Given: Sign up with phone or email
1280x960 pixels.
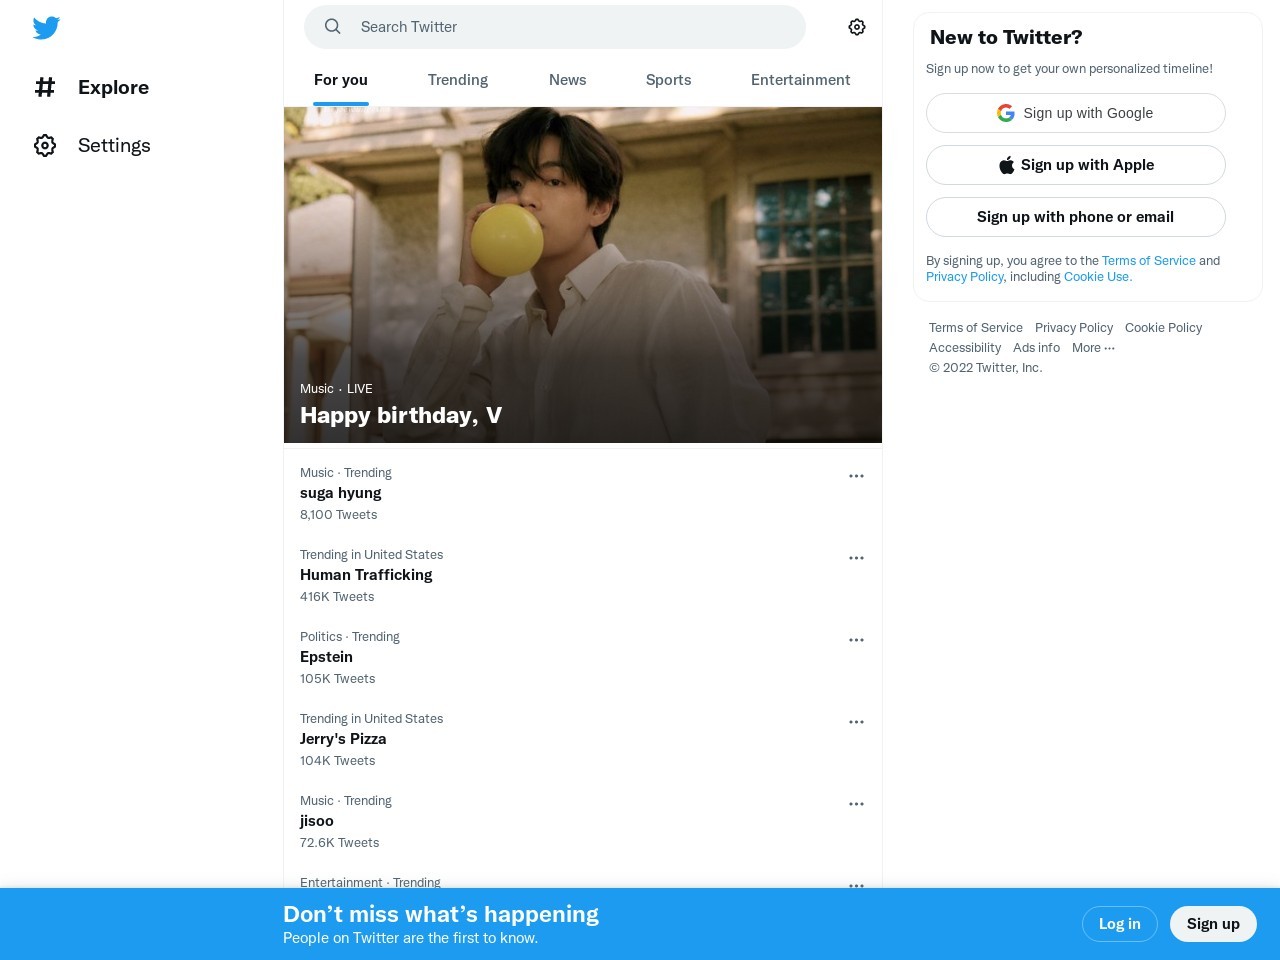Looking at the screenshot, I should pyautogui.click(x=1076, y=217).
